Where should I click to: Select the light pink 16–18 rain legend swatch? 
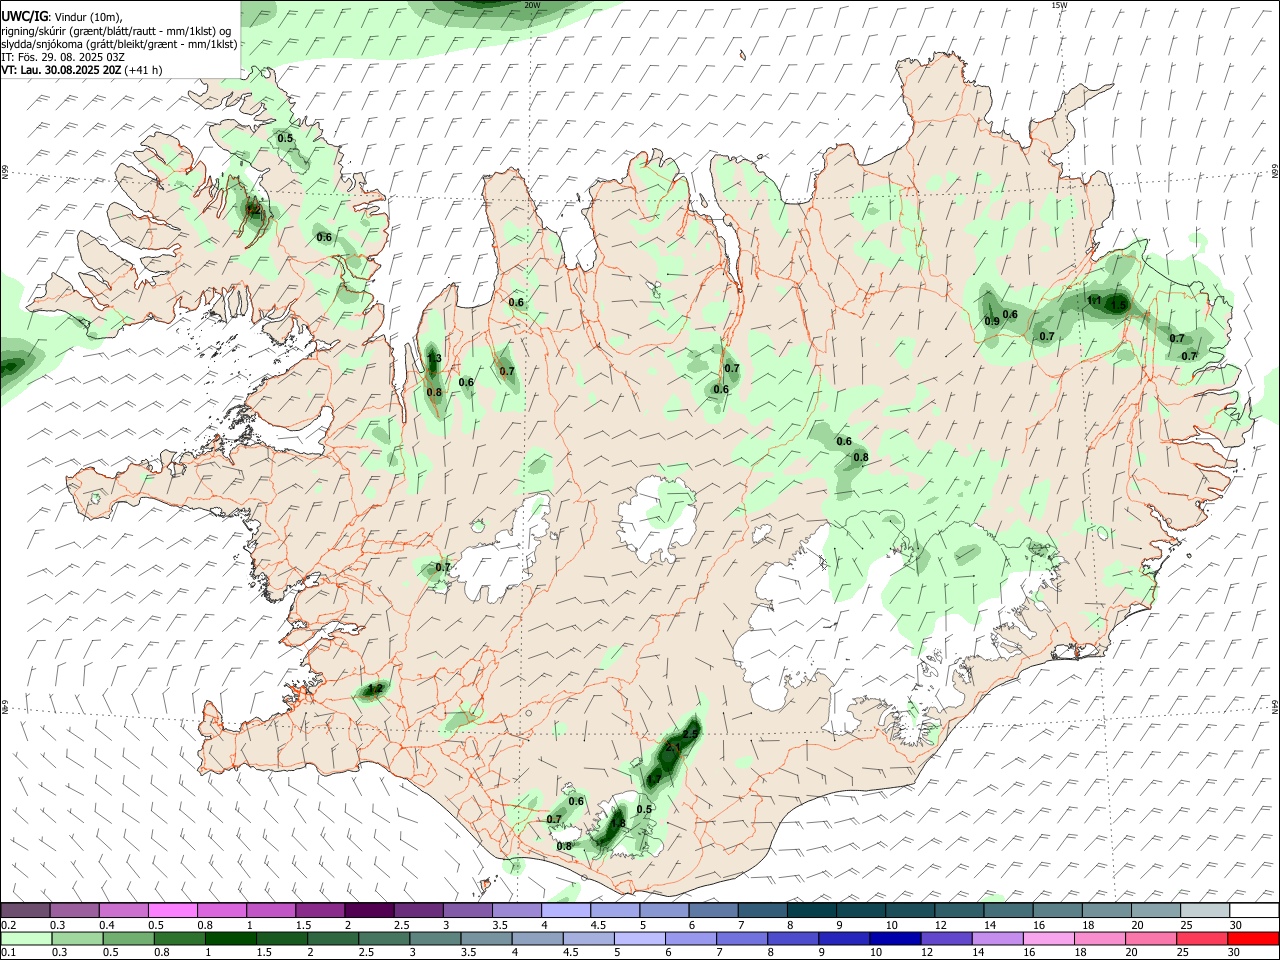[x=1048, y=938]
